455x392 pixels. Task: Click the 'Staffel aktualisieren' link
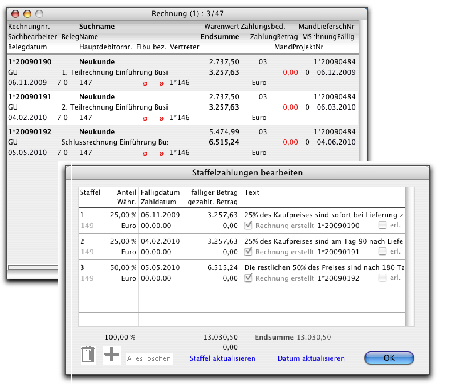click(222, 359)
